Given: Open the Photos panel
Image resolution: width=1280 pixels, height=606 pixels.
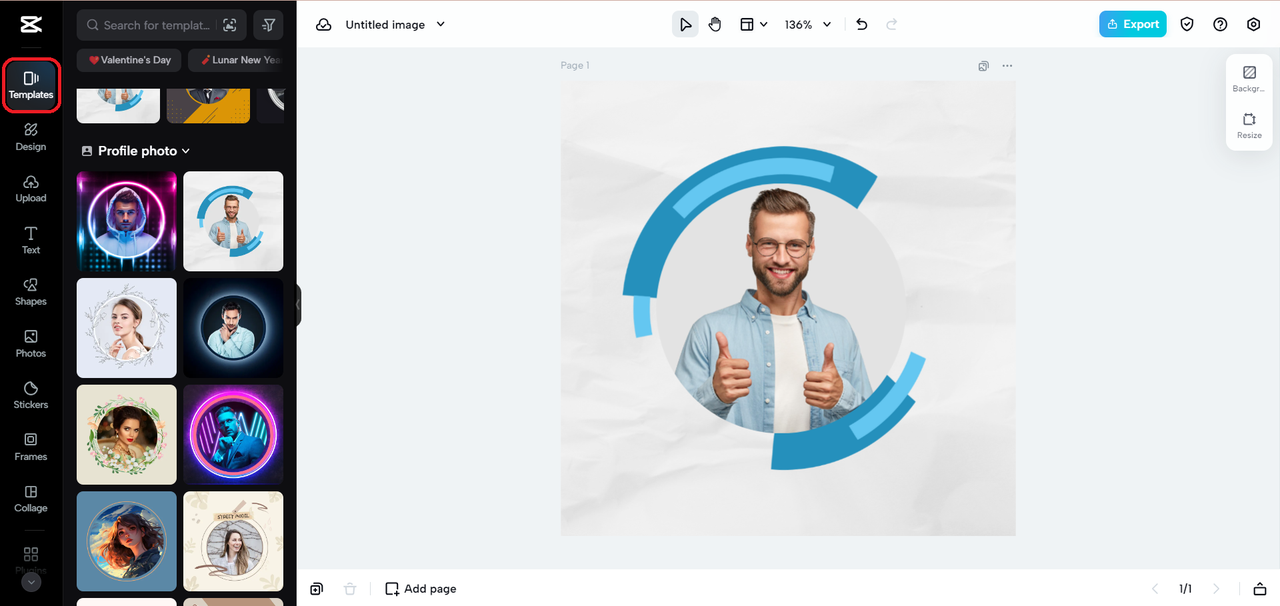Looking at the screenshot, I should (31, 344).
